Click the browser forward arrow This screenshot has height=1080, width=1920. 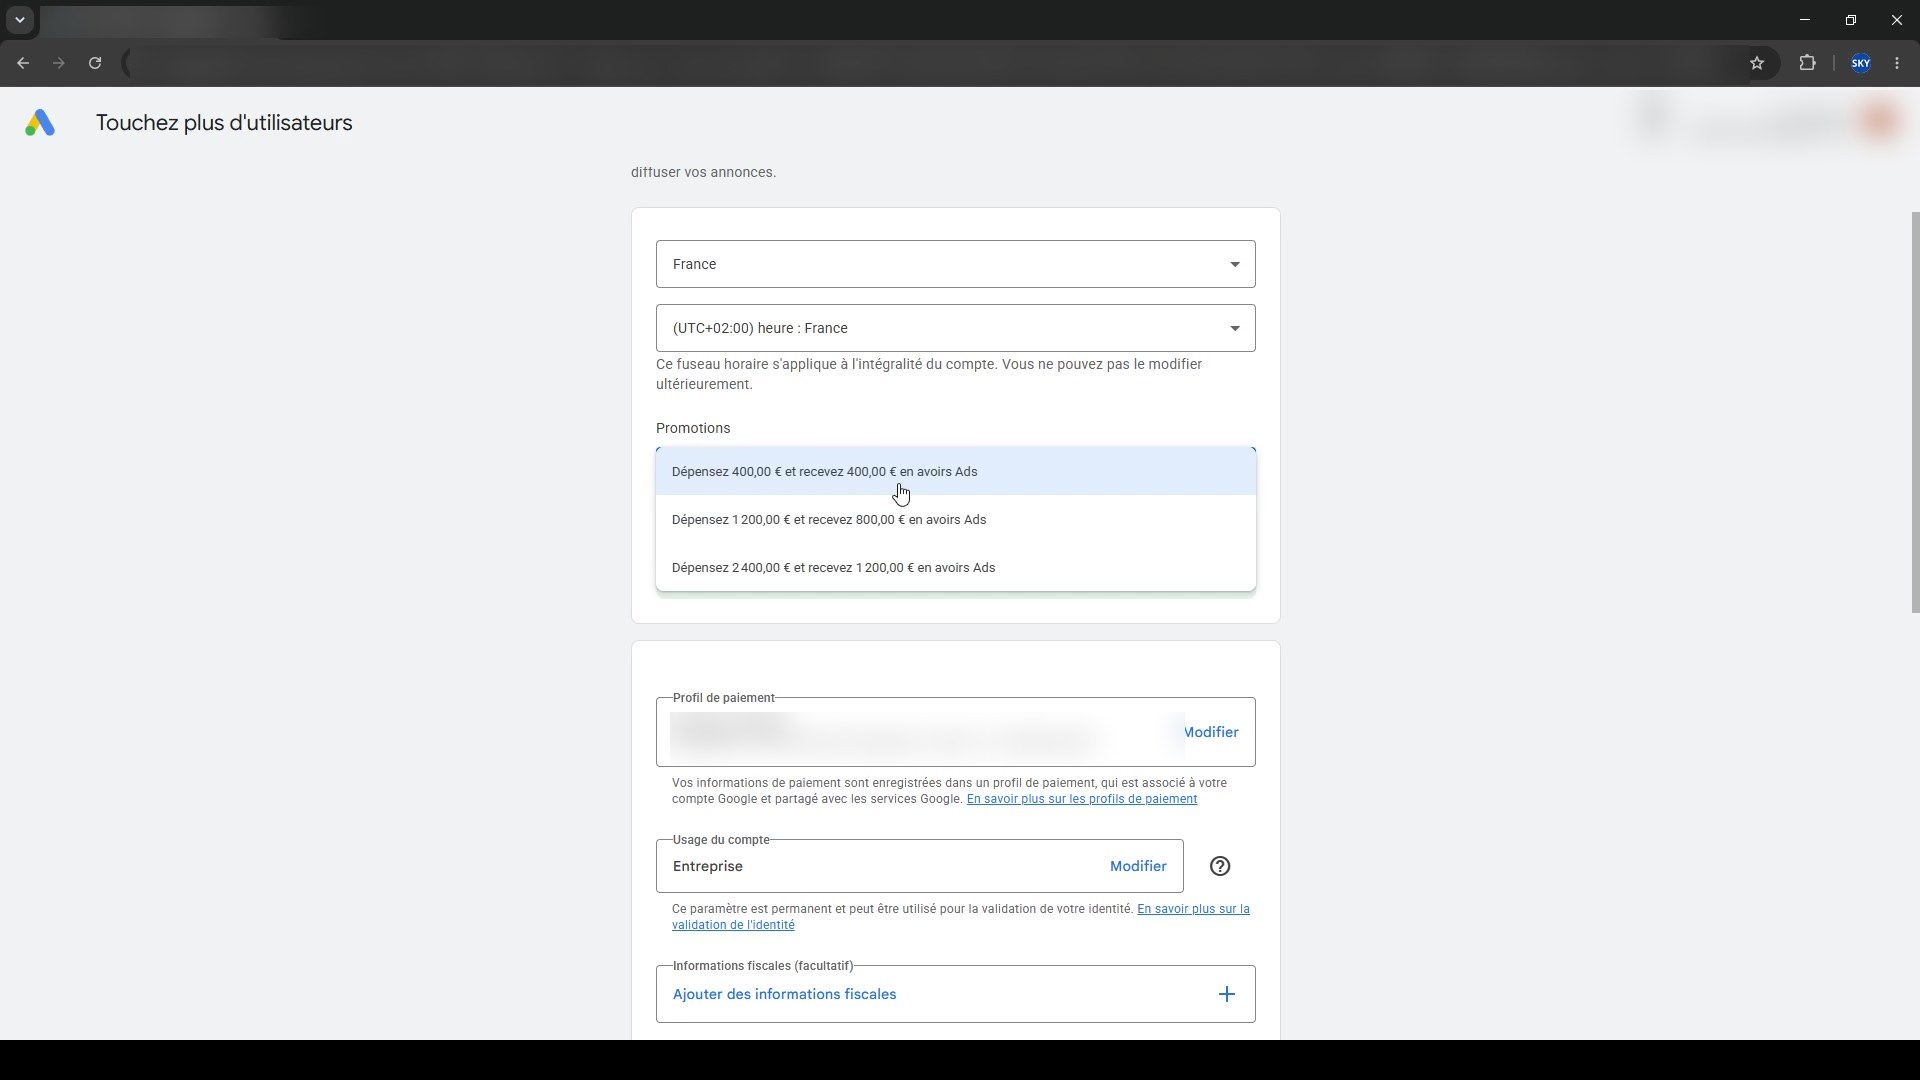[x=59, y=63]
